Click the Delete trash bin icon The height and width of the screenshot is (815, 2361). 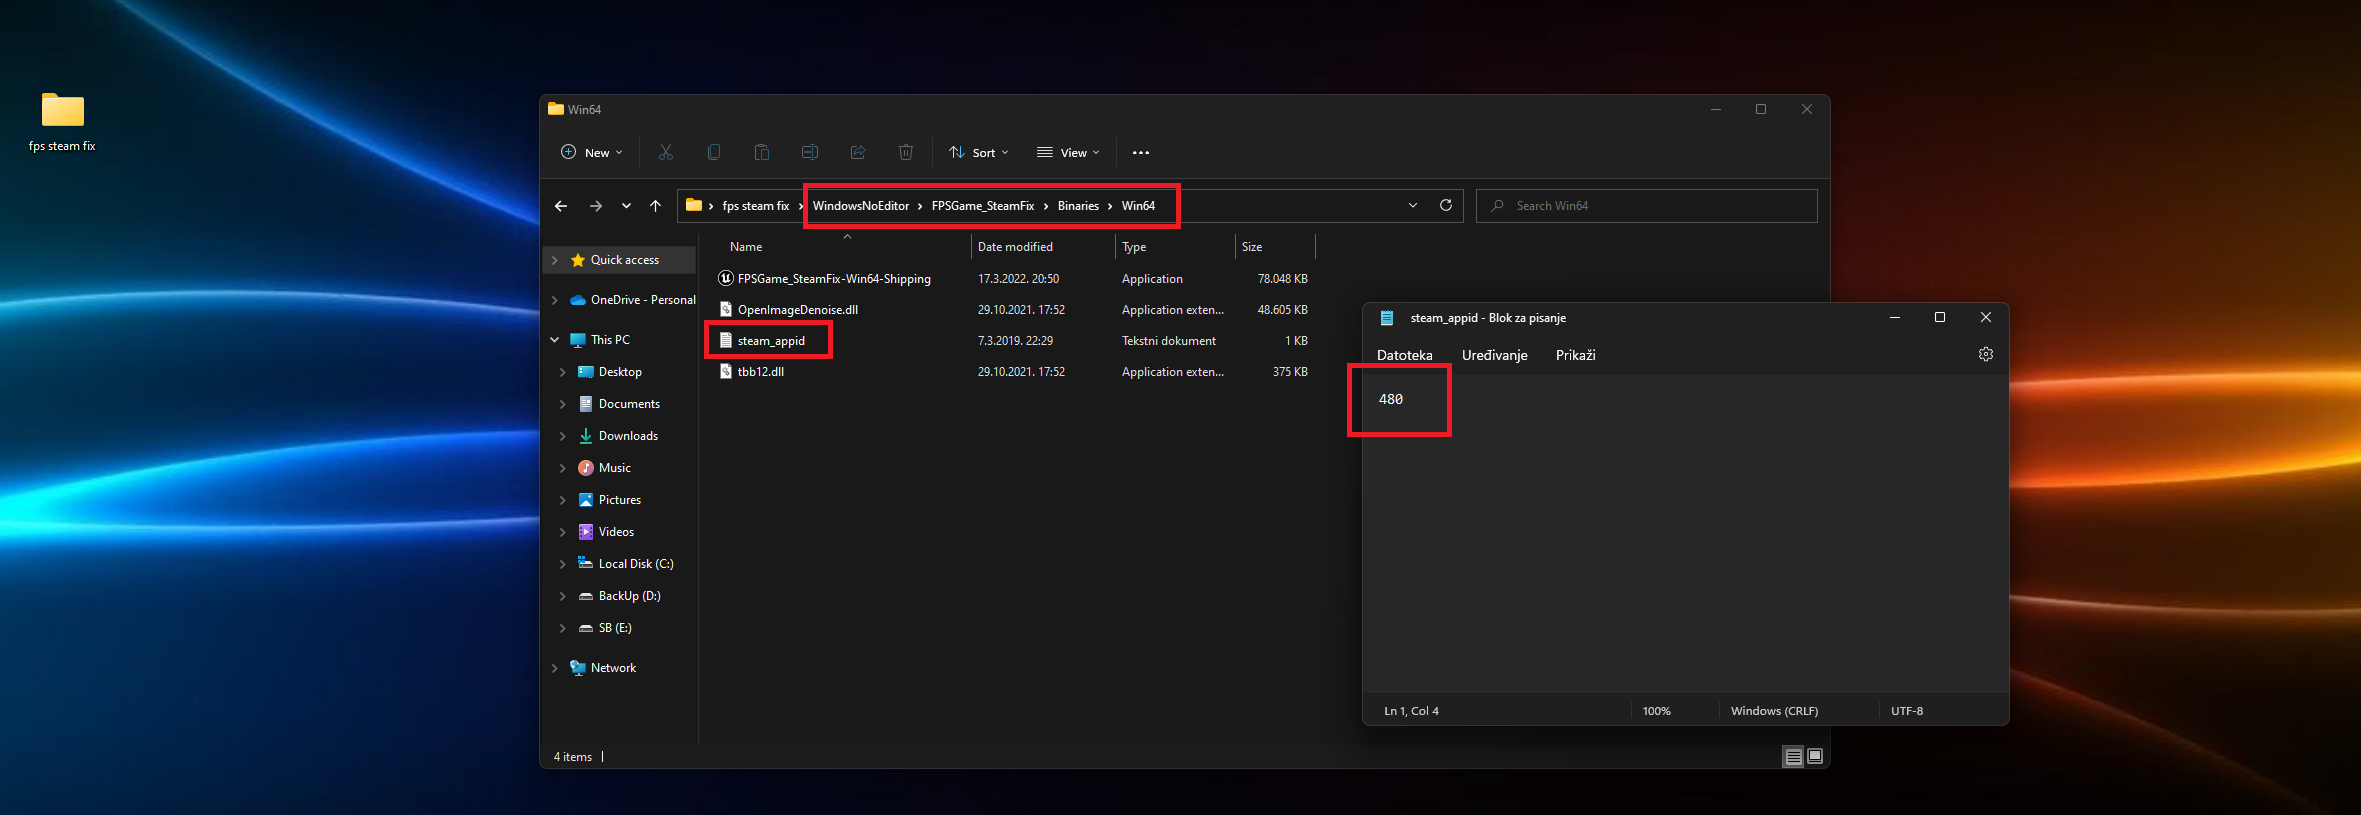click(906, 152)
